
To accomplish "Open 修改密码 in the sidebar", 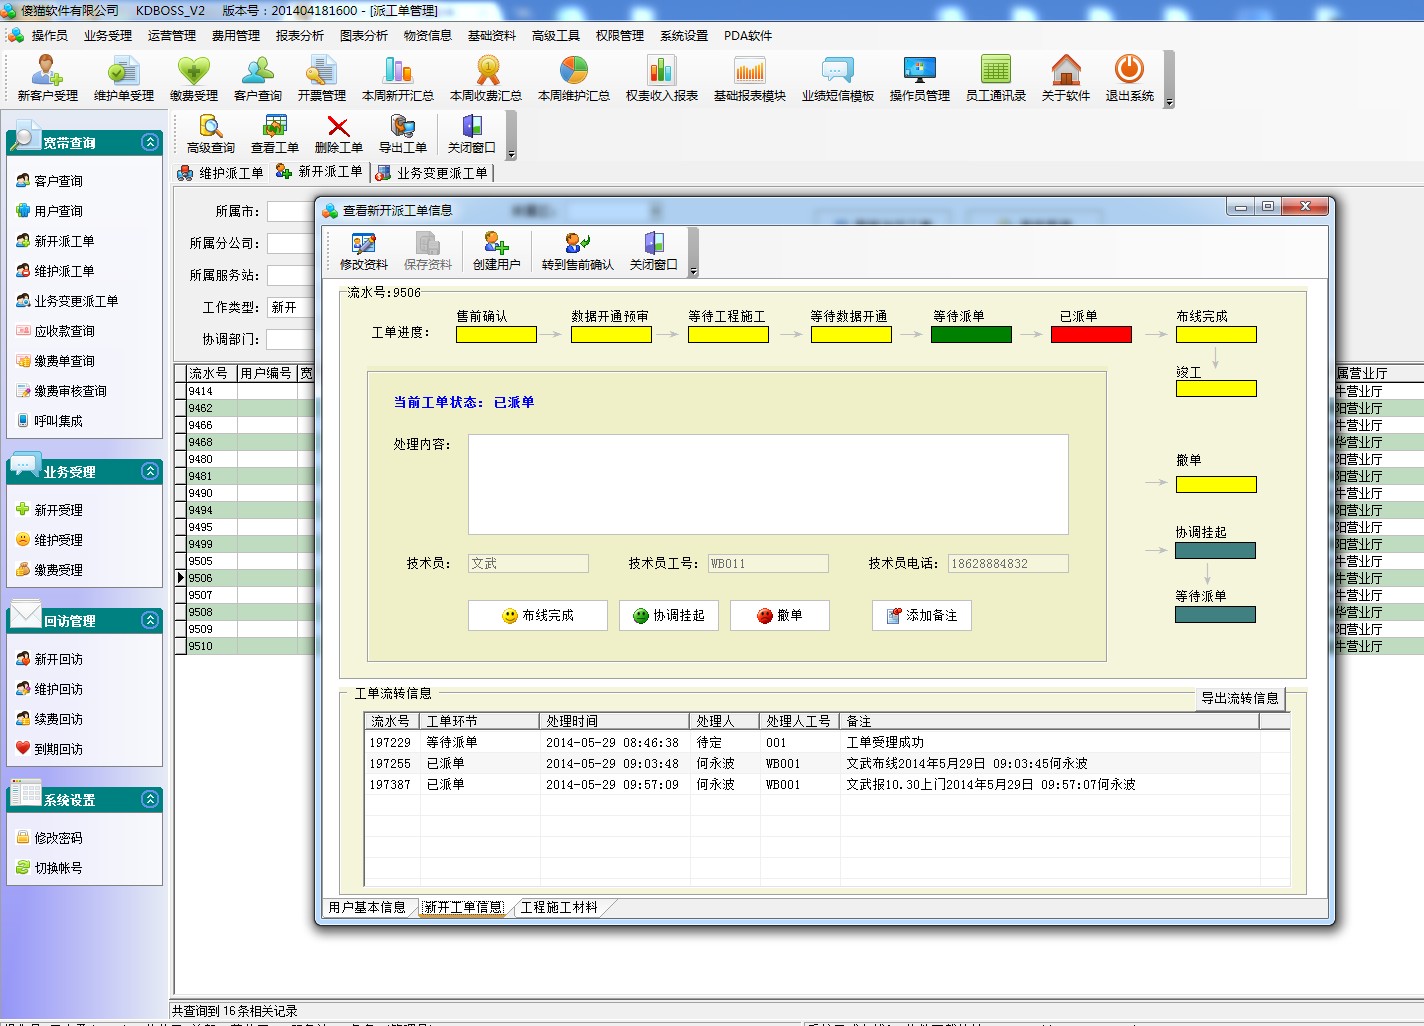I will [x=58, y=838].
